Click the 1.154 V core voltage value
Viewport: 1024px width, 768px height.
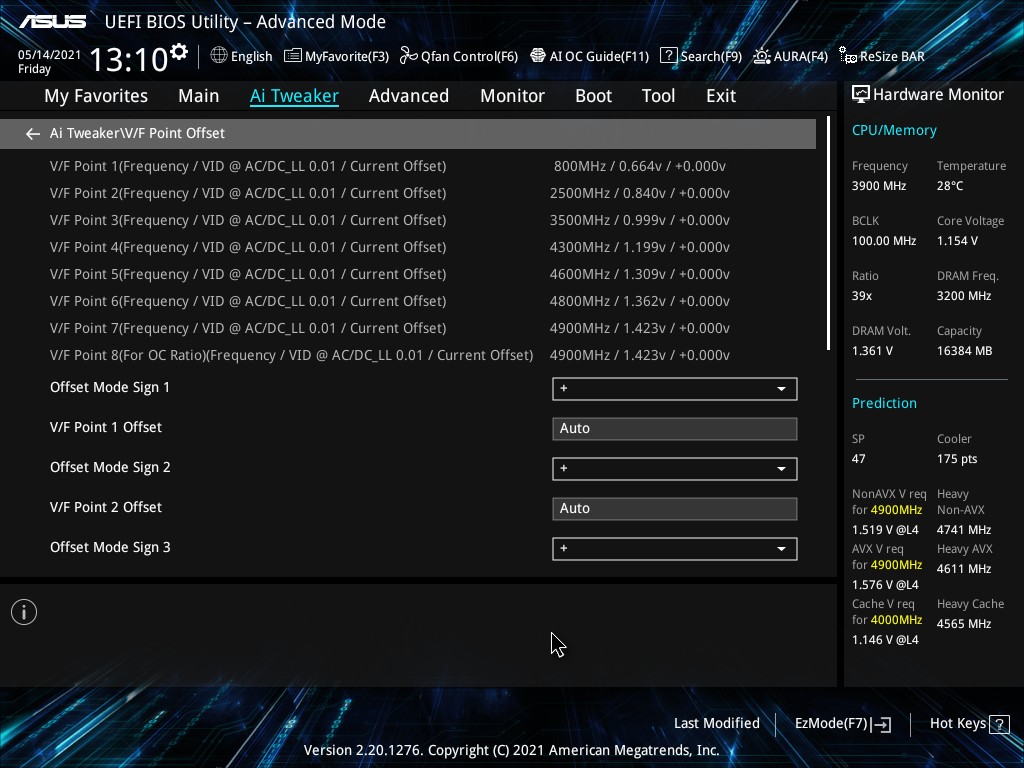957,241
